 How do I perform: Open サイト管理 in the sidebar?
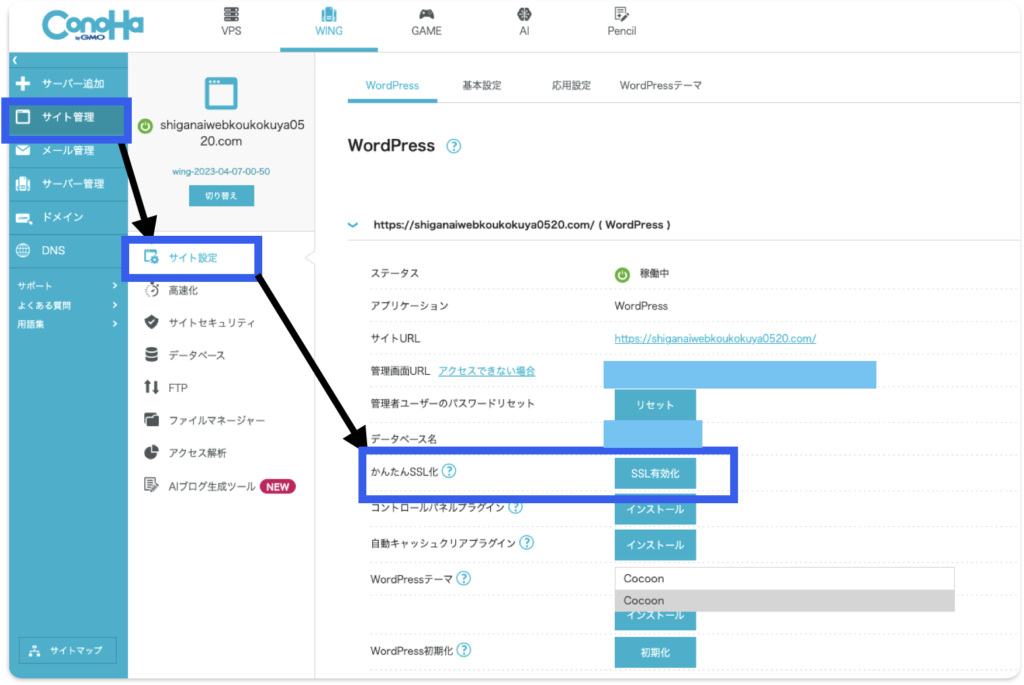click(x=68, y=118)
